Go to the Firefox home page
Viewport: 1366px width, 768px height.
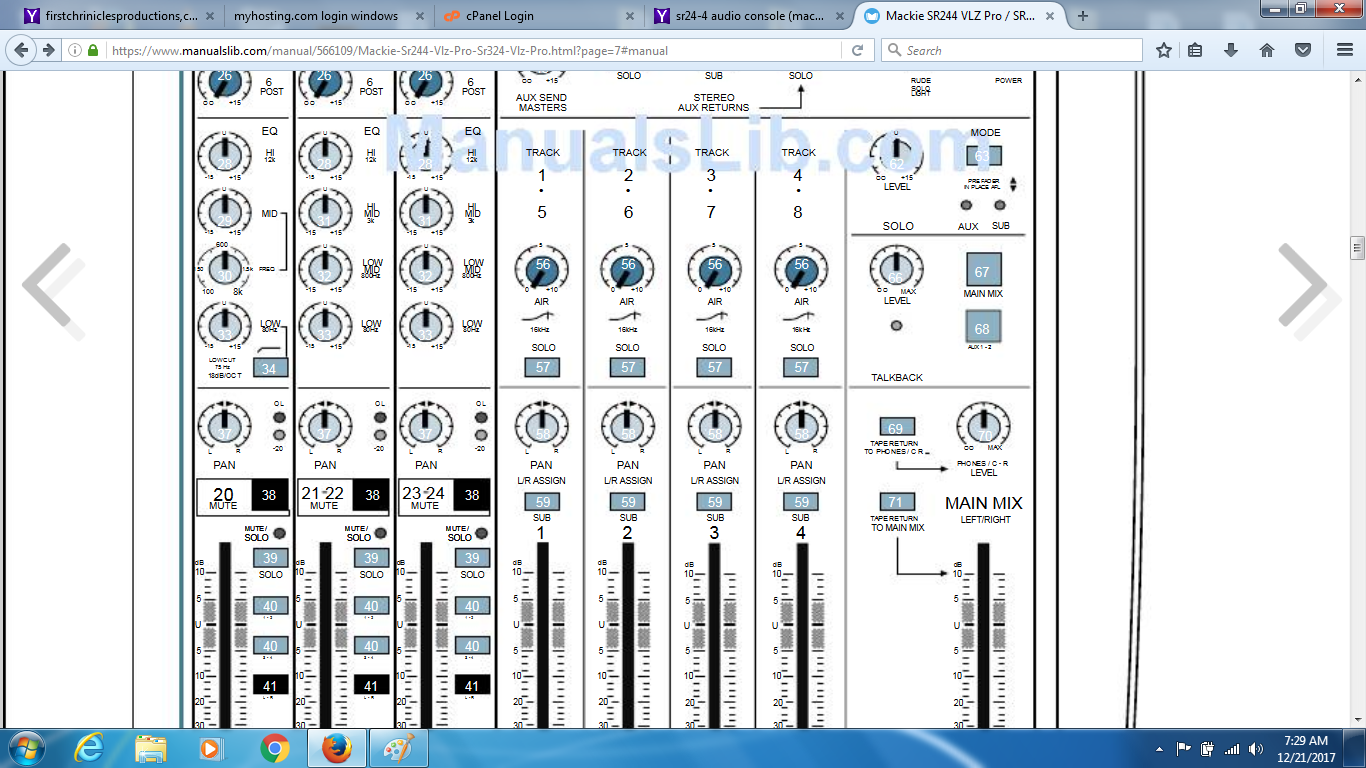[x=1267, y=50]
